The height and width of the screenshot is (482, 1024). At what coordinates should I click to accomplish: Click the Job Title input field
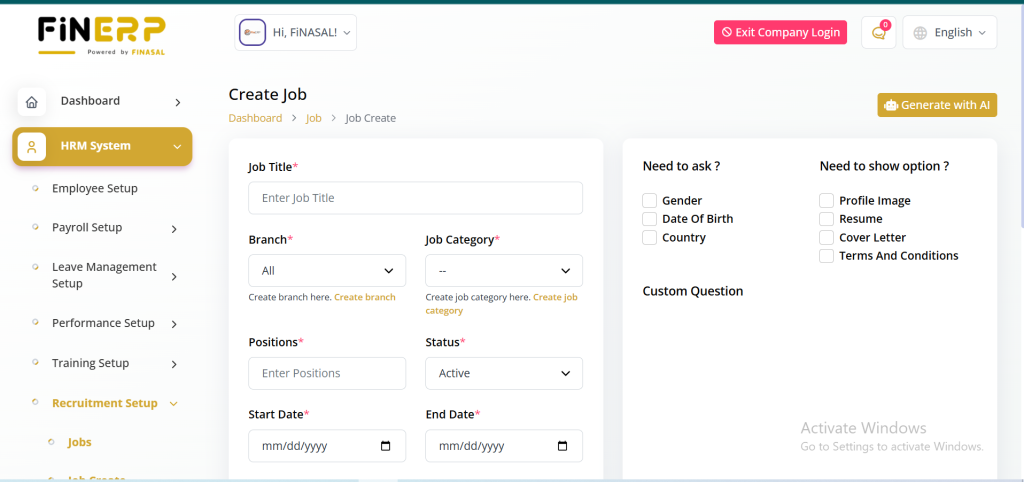pos(415,198)
